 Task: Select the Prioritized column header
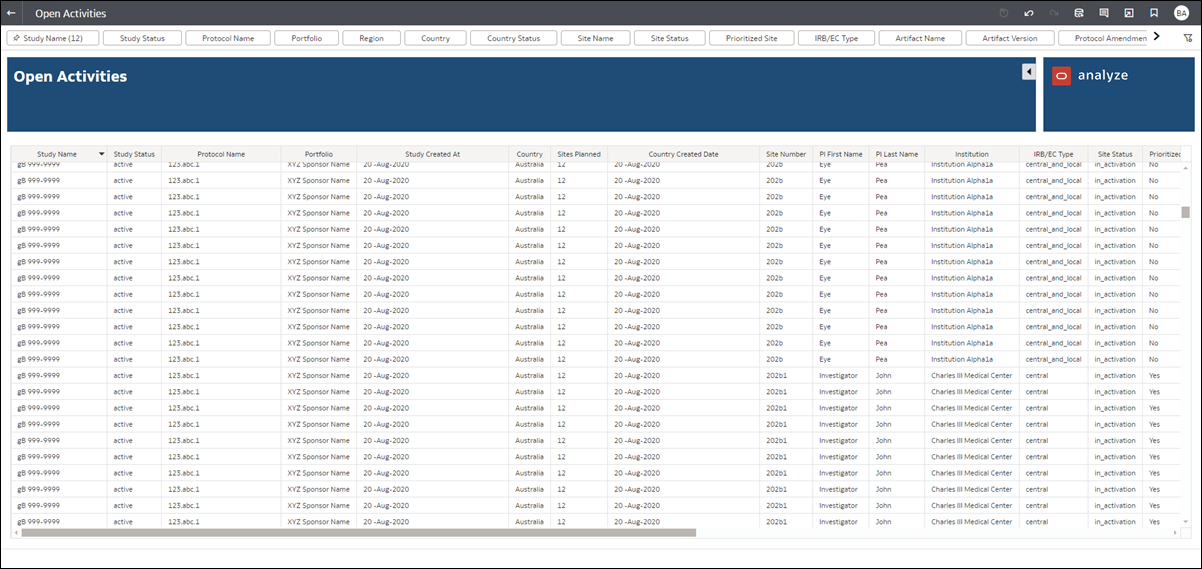[x=1164, y=154]
